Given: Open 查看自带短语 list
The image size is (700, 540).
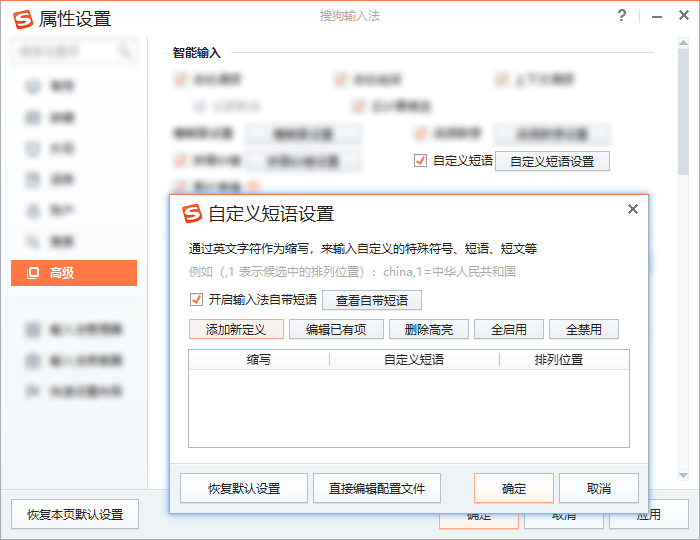Looking at the screenshot, I should click(x=372, y=300).
